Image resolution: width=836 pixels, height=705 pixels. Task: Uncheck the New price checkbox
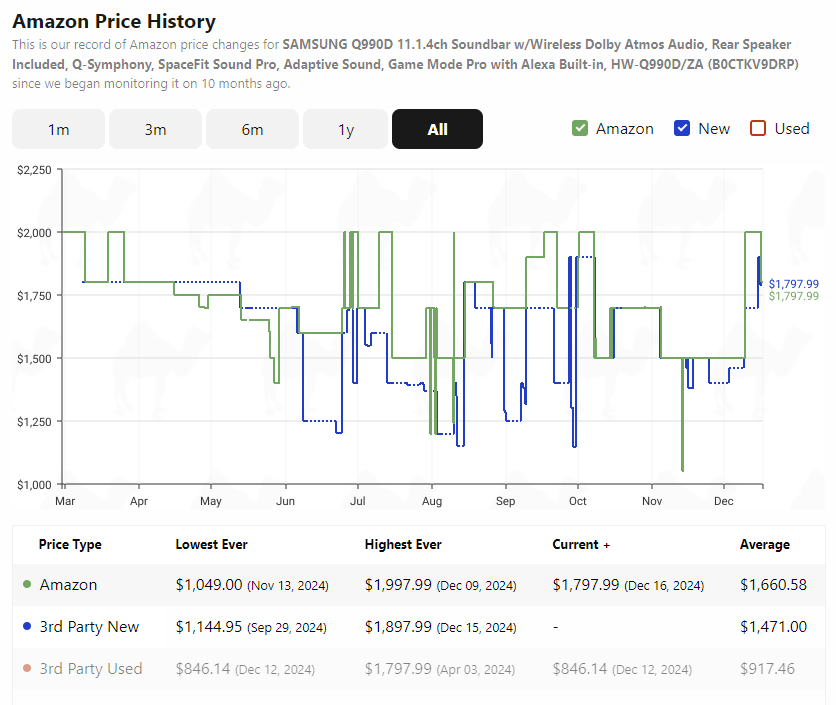(682, 129)
